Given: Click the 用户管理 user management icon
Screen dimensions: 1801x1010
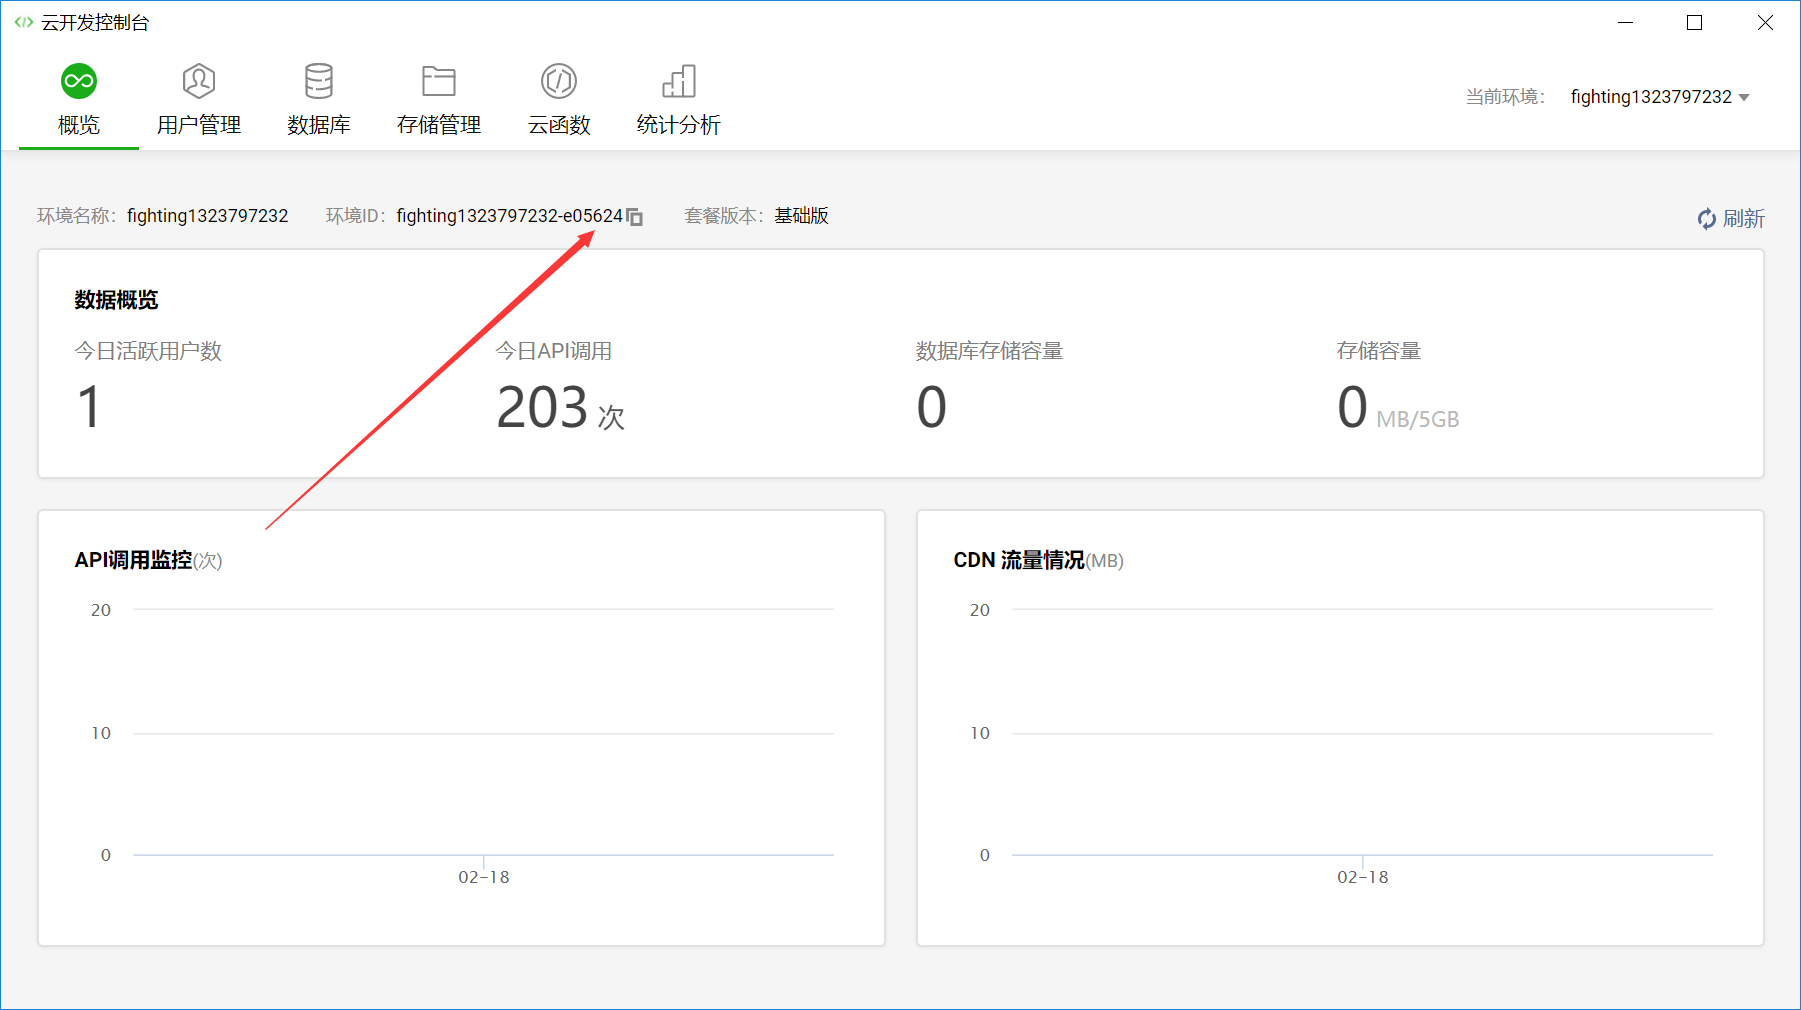Looking at the screenshot, I should click(x=199, y=81).
